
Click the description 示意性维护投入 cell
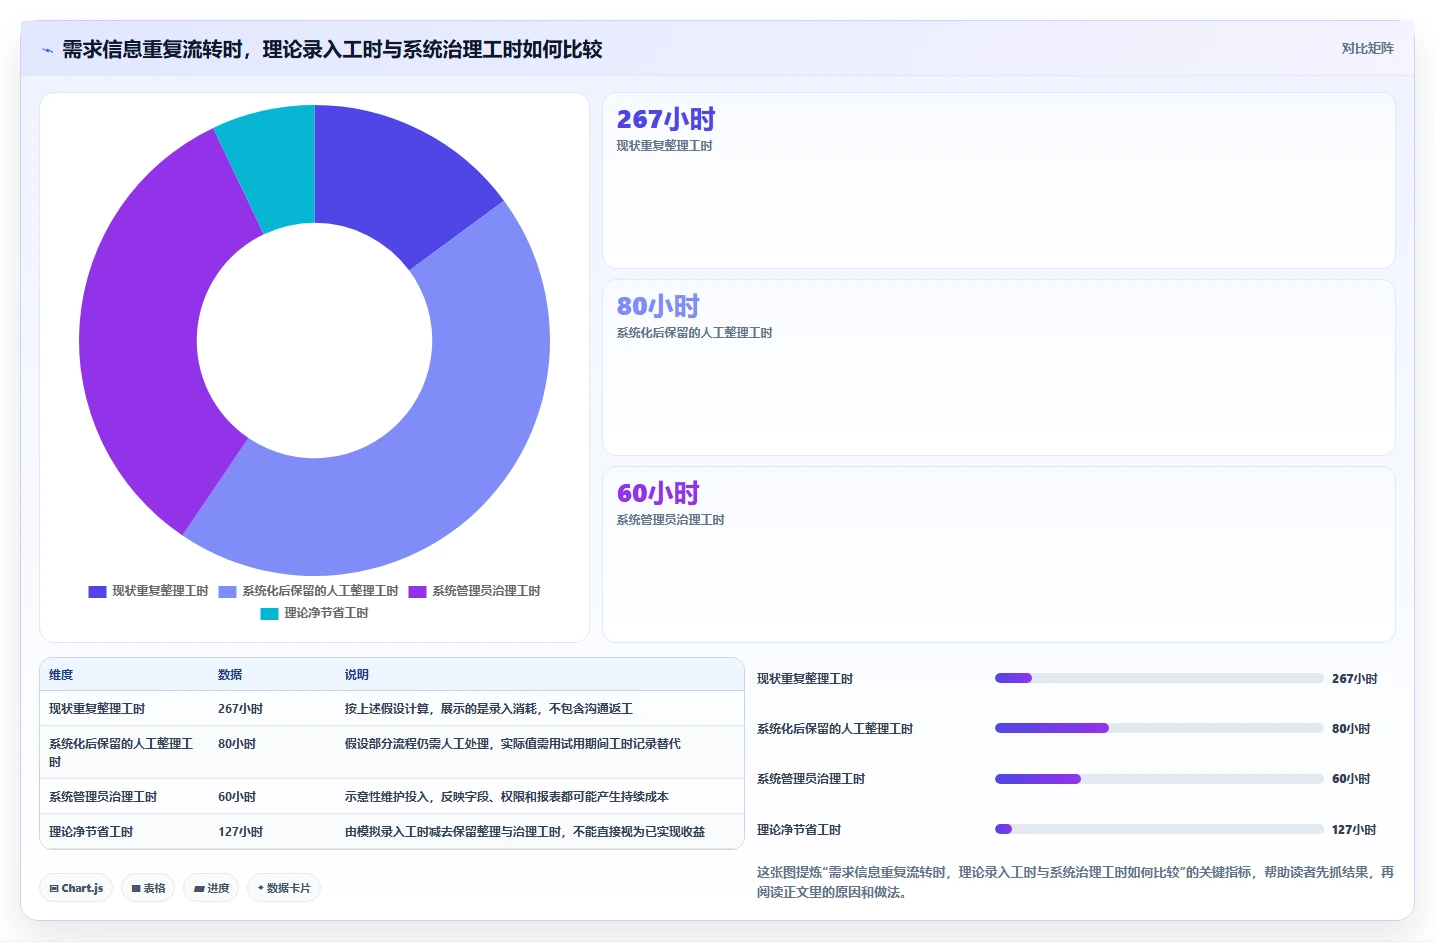507,797
